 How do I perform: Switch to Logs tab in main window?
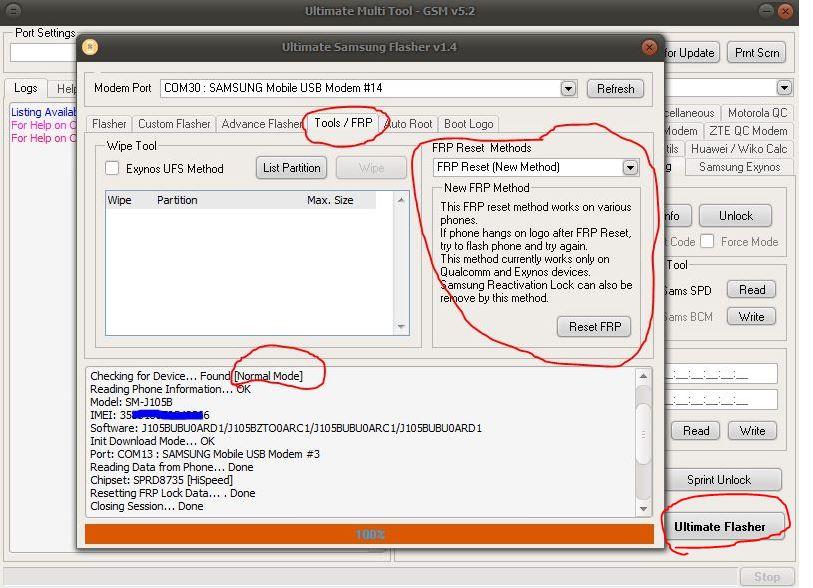click(x=26, y=88)
